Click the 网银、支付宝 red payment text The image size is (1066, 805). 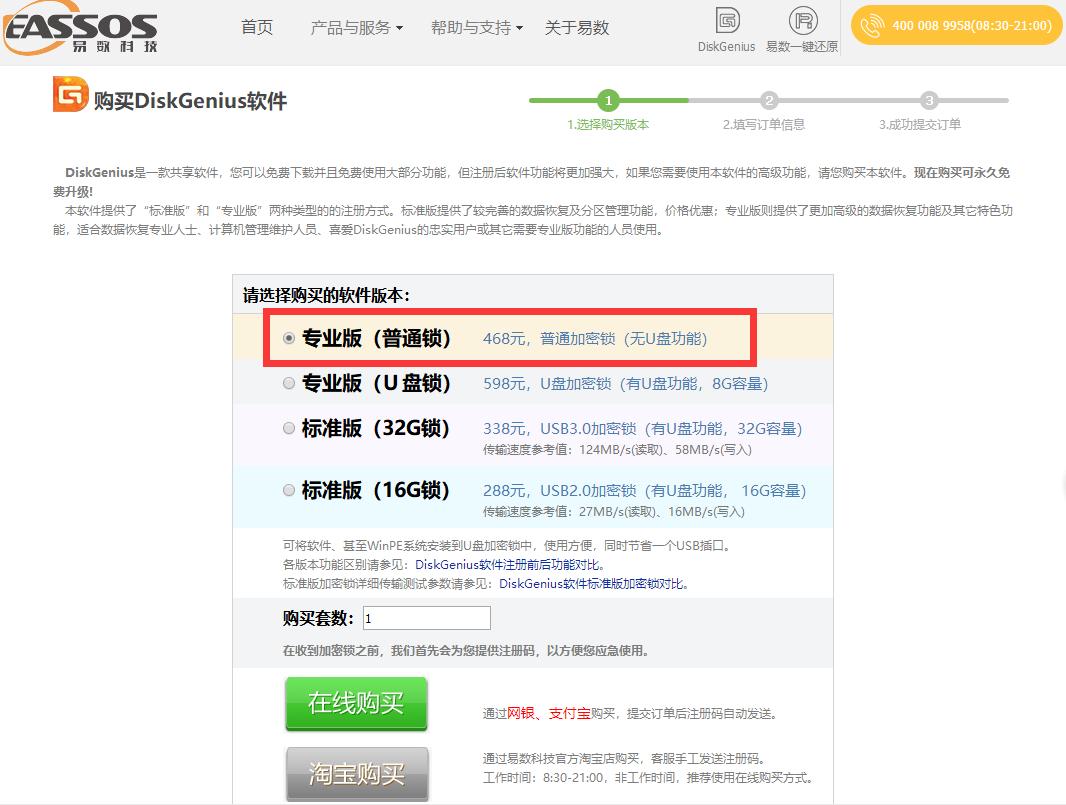tap(549, 713)
